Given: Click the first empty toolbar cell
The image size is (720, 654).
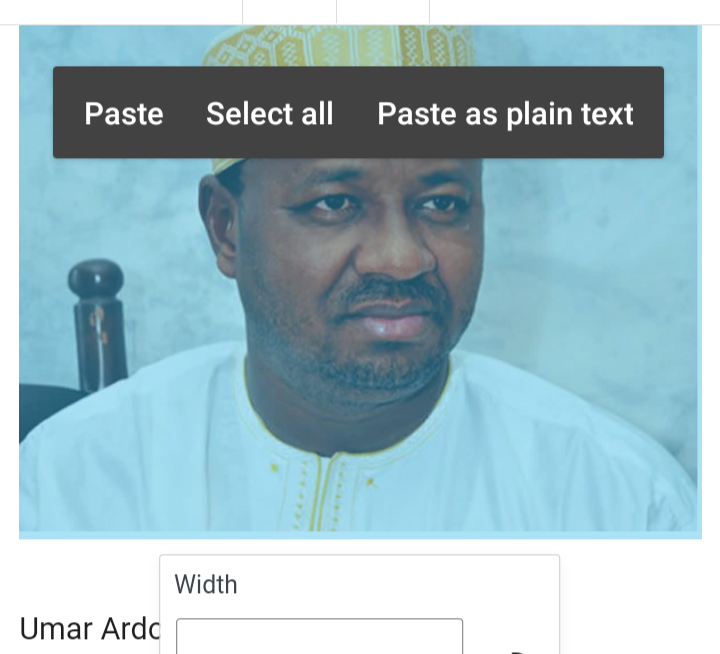Looking at the screenshot, I should pyautogui.click(x=289, y=11).
